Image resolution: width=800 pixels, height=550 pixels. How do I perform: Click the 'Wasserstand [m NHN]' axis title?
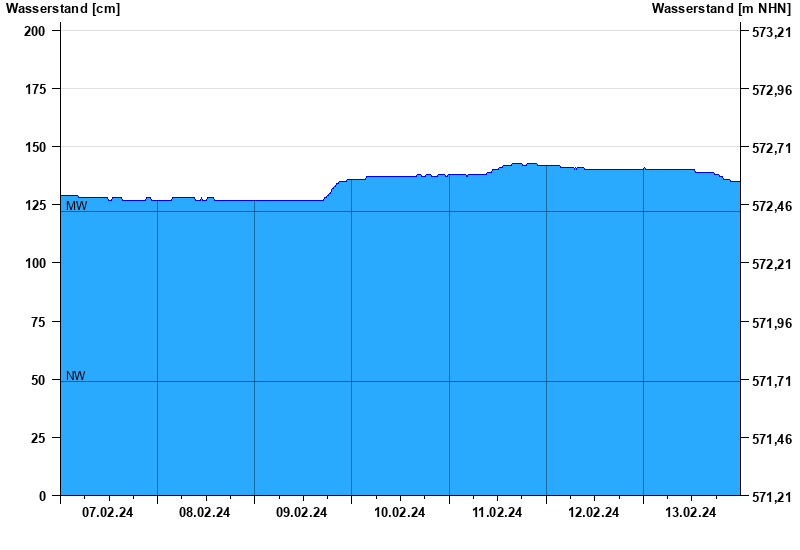721,9
